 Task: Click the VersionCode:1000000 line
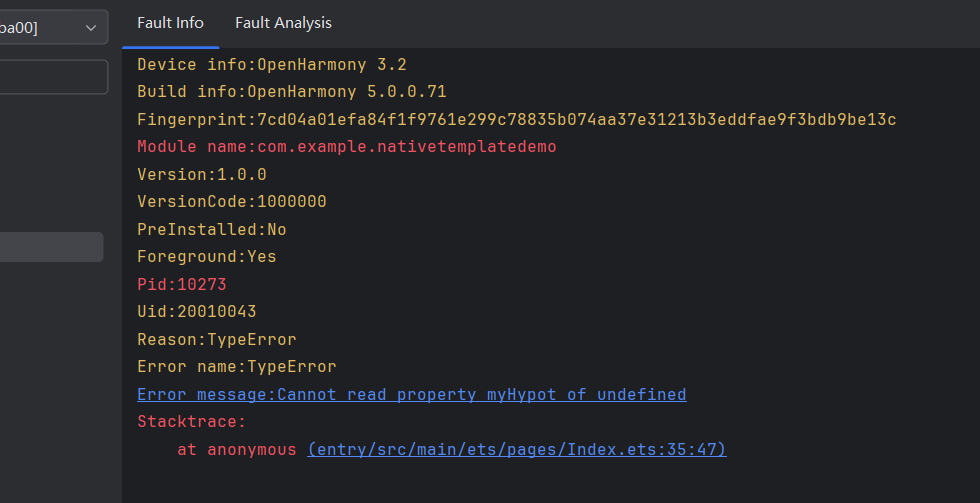click(x=231, y=202)
